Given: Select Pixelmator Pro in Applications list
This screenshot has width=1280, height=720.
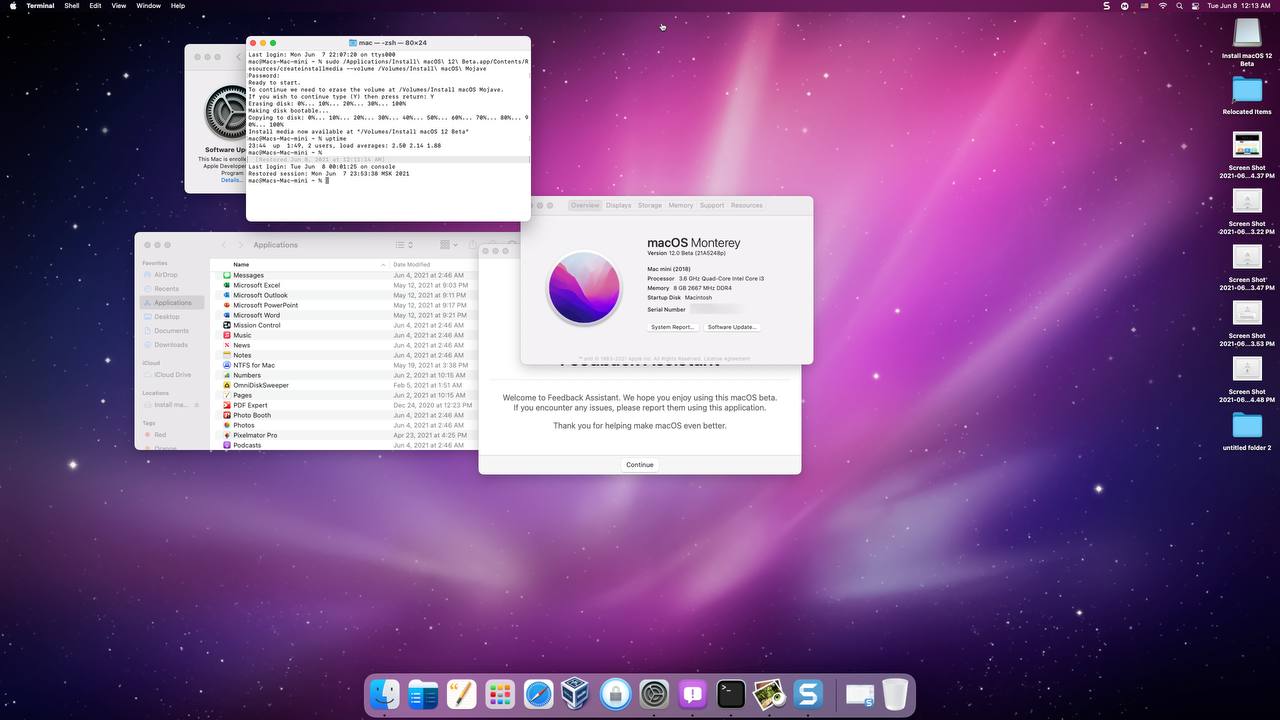Looking at the screenshot, I should coord(344,435).
